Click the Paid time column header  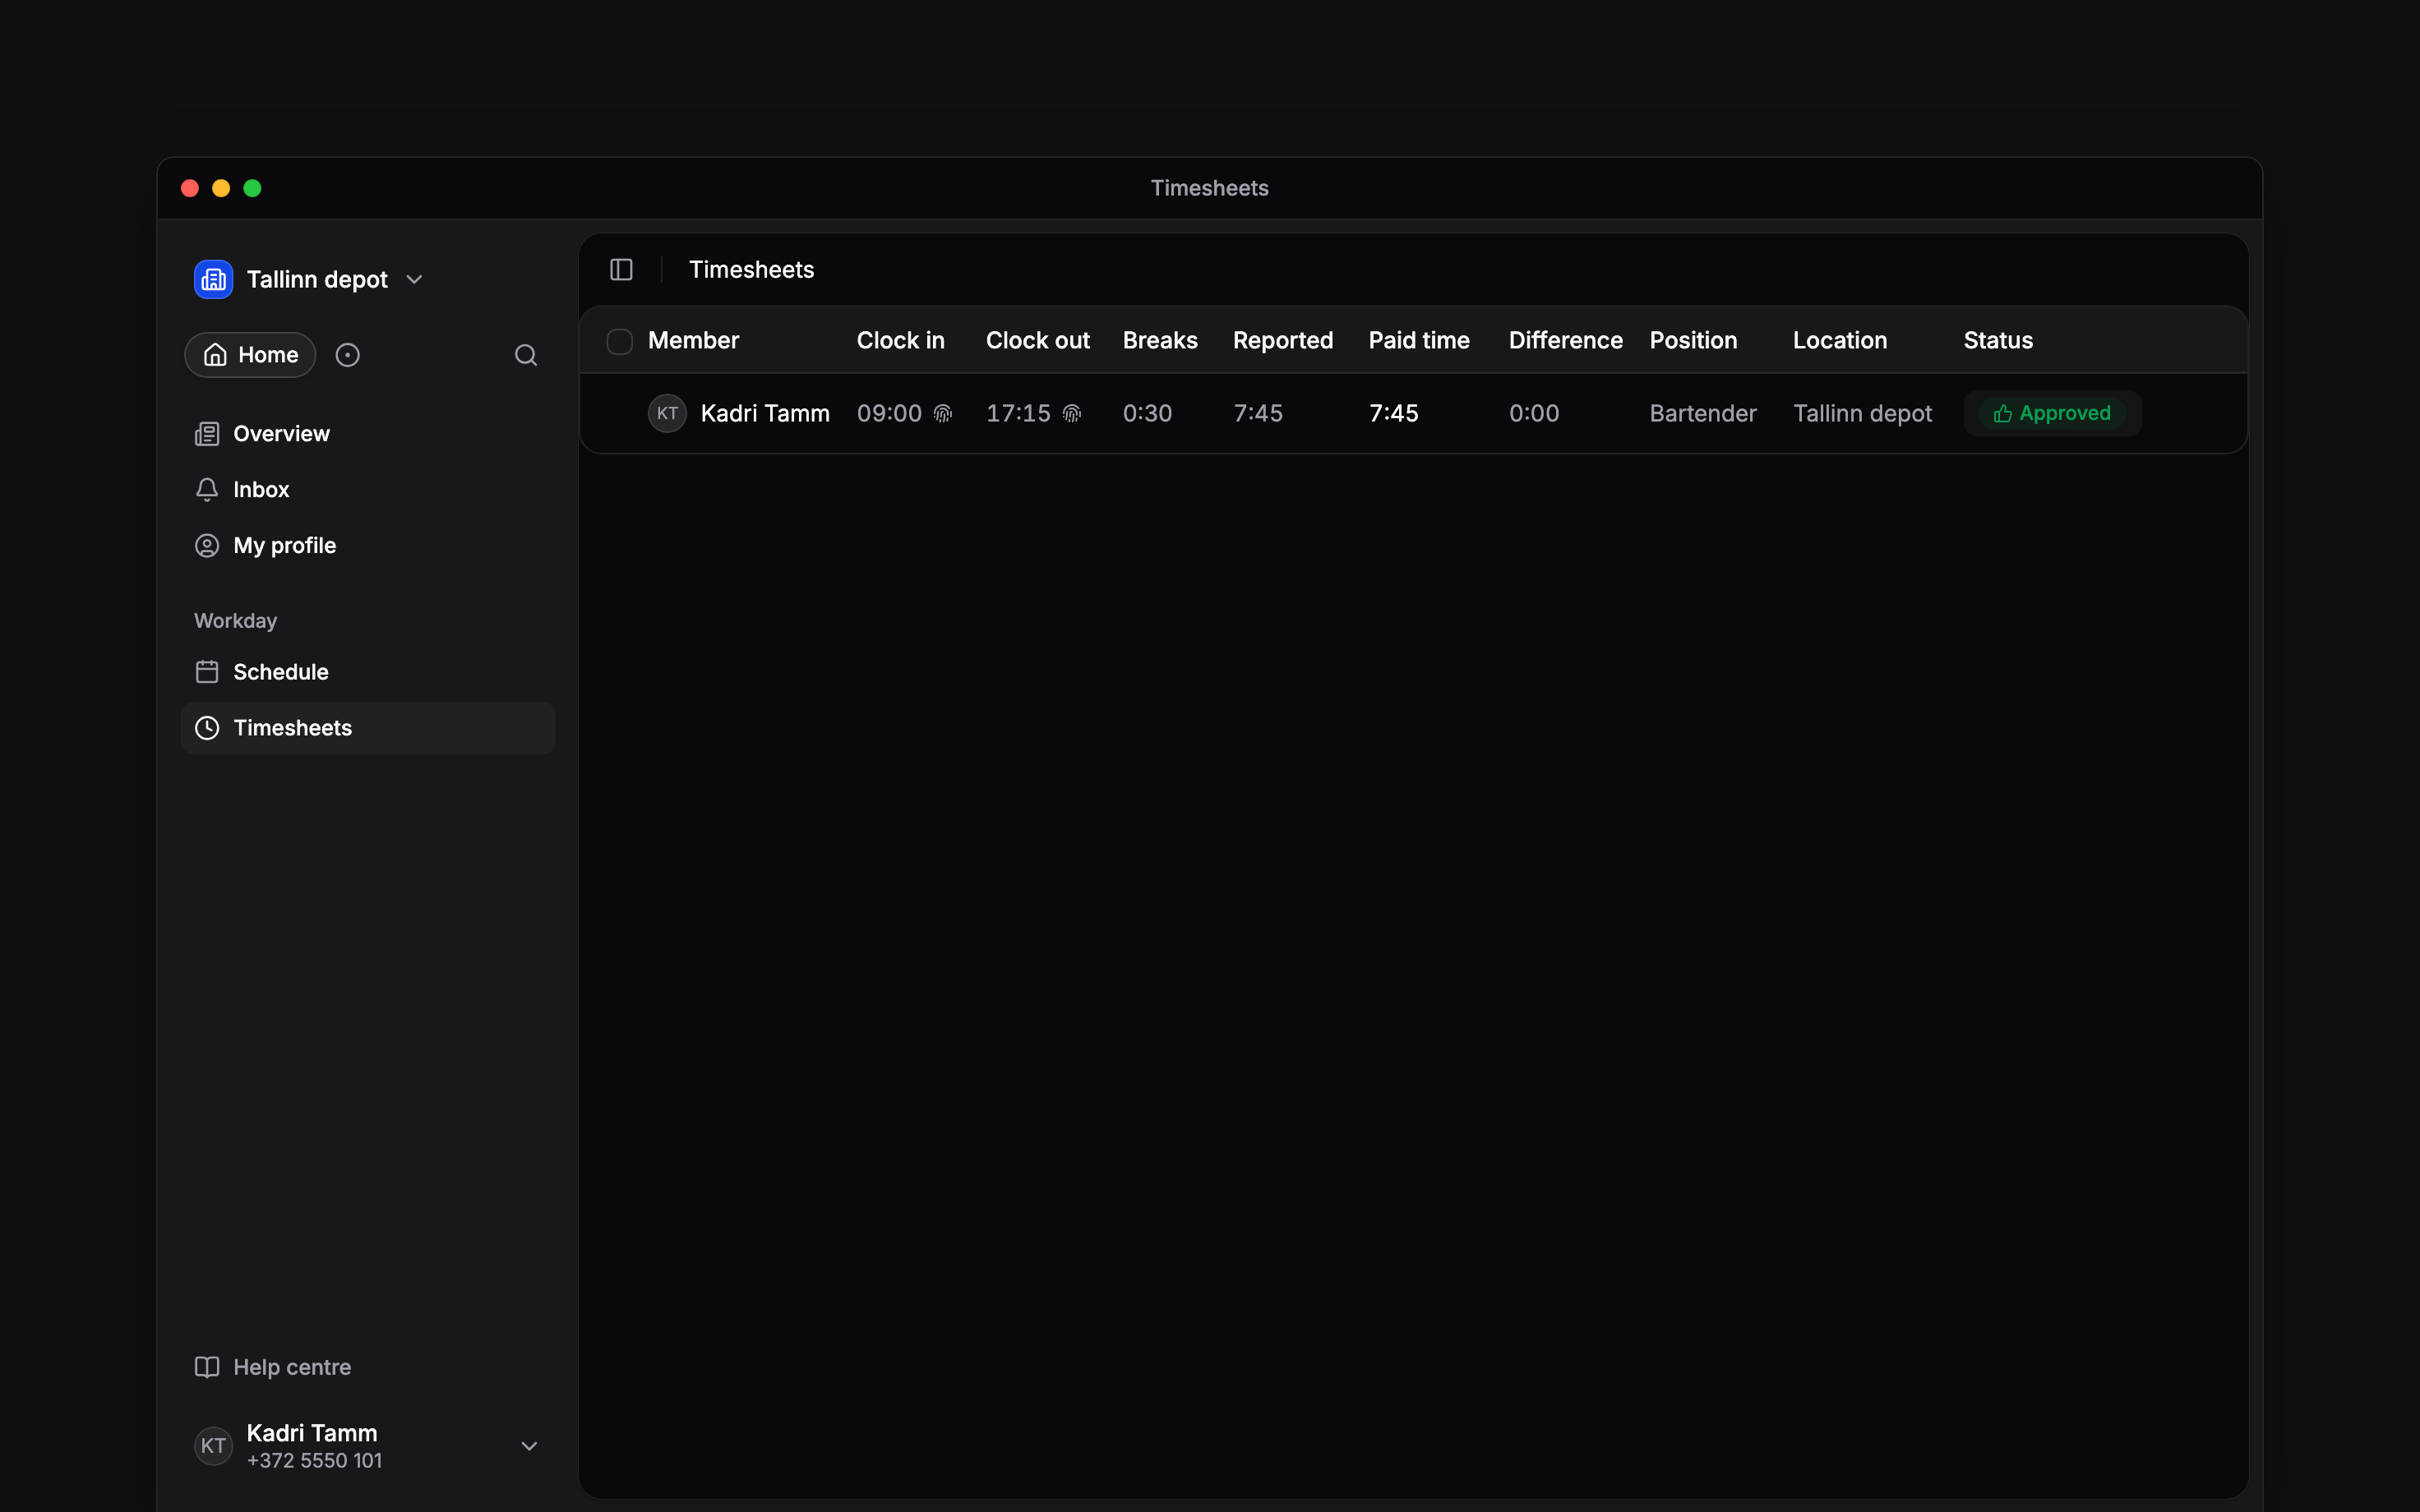(1419, 341)
